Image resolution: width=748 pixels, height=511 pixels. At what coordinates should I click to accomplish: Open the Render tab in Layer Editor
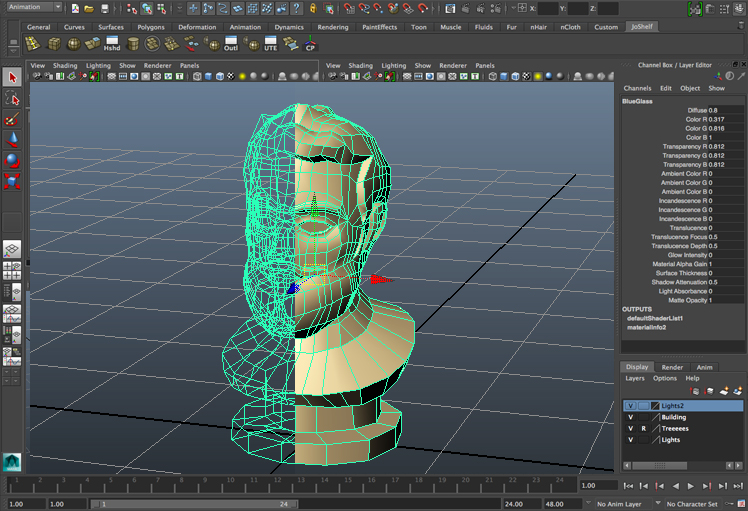(x=672, y=367)
